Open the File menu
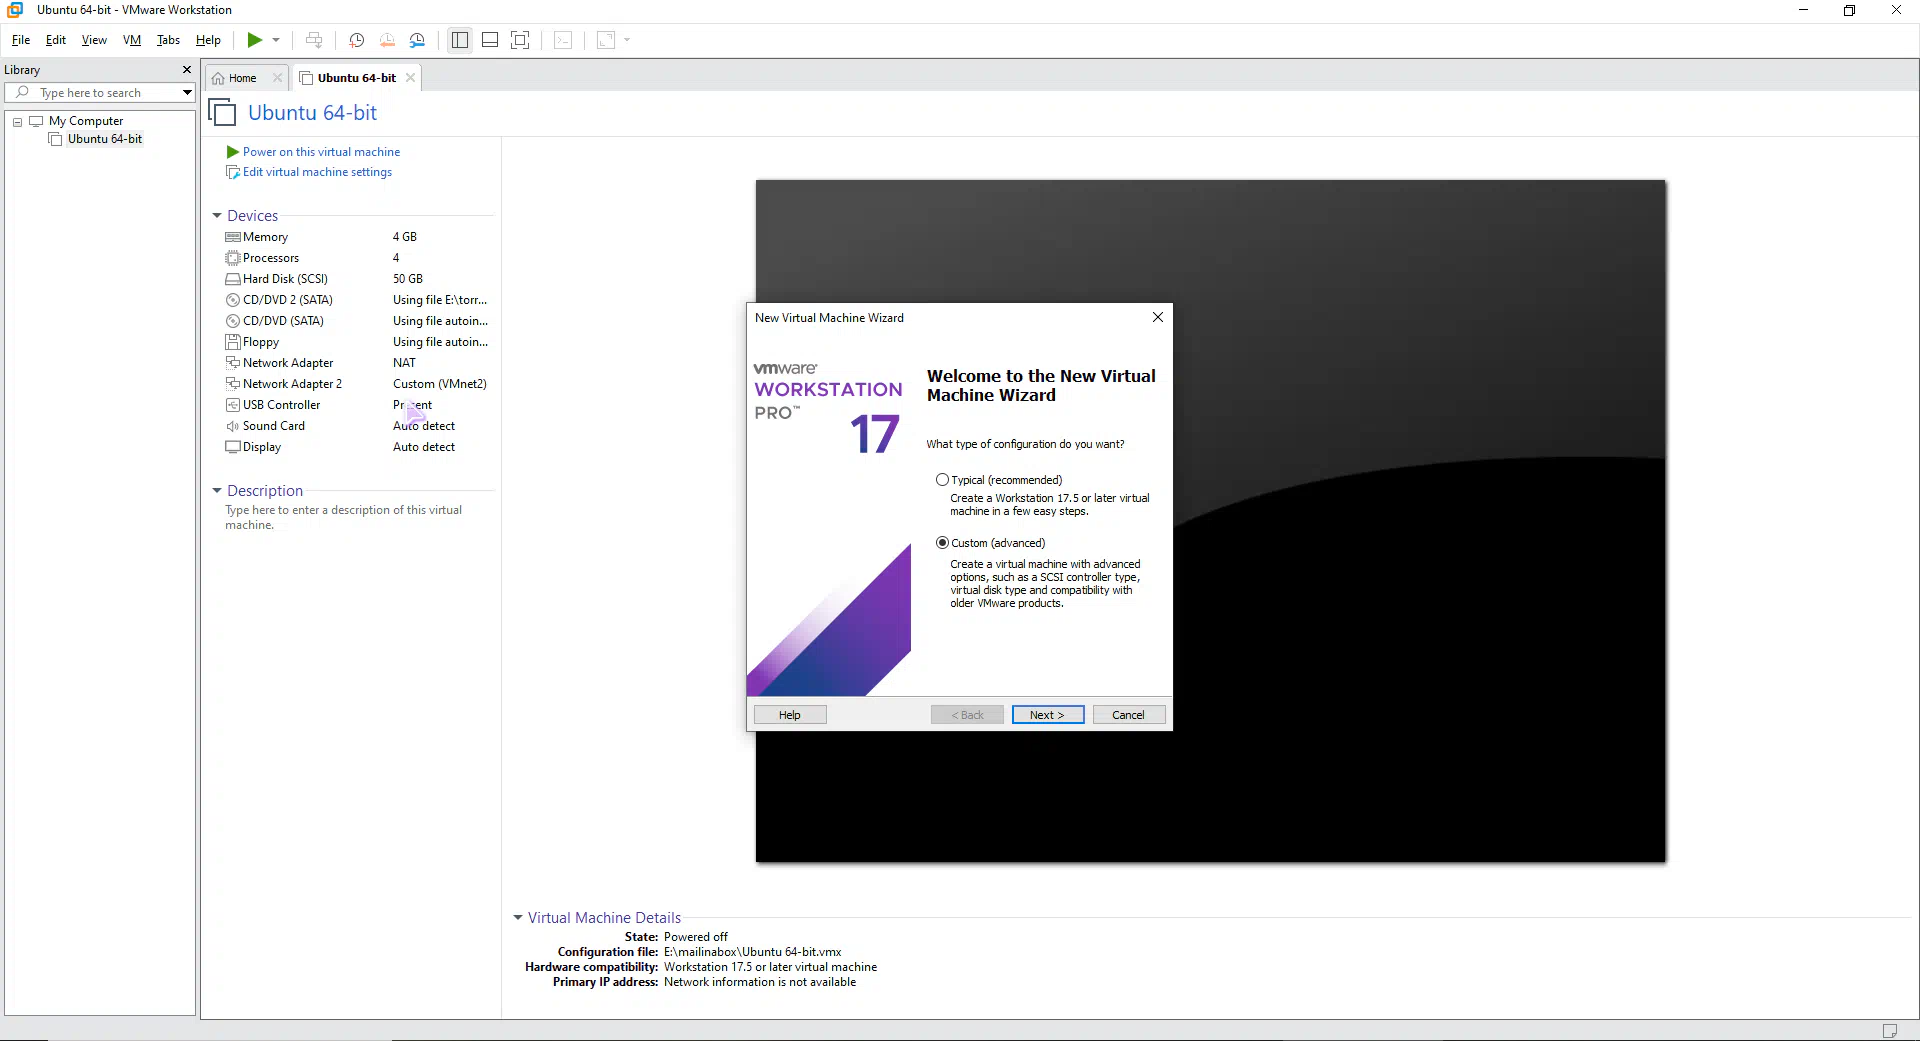 21,40
